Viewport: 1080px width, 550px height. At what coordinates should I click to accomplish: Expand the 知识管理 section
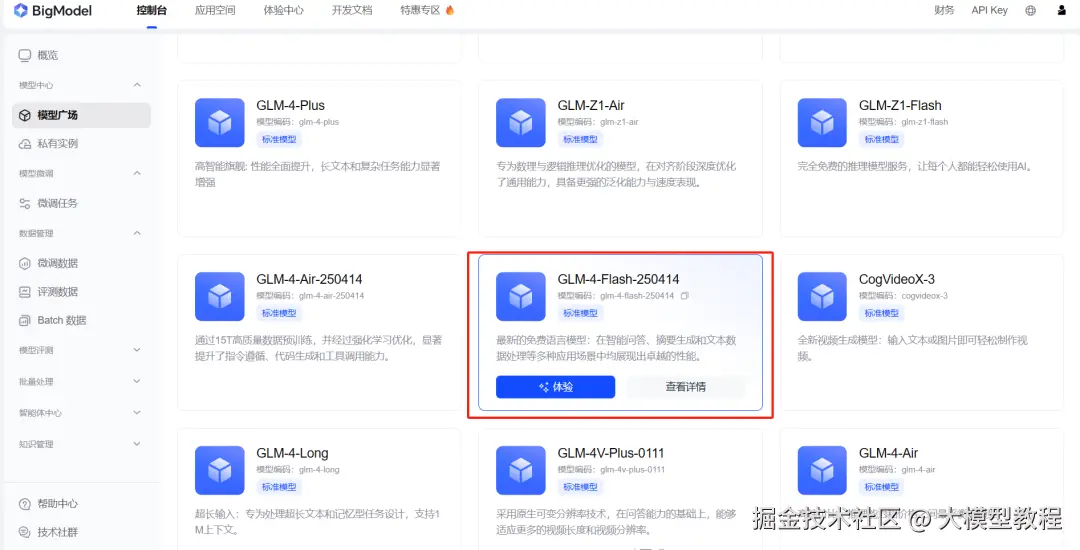(137, 444)
